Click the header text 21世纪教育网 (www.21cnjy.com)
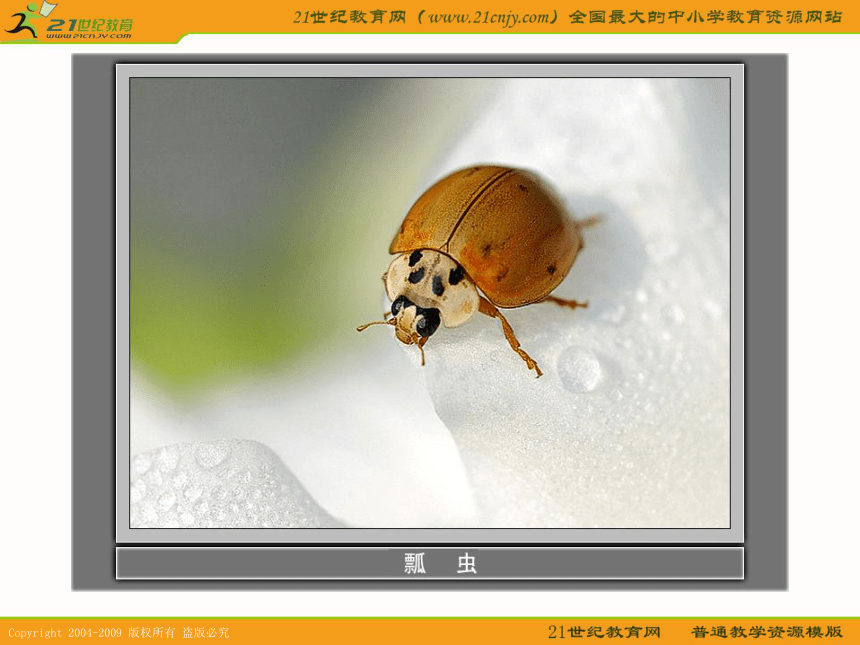 click(x=426, y=18)
